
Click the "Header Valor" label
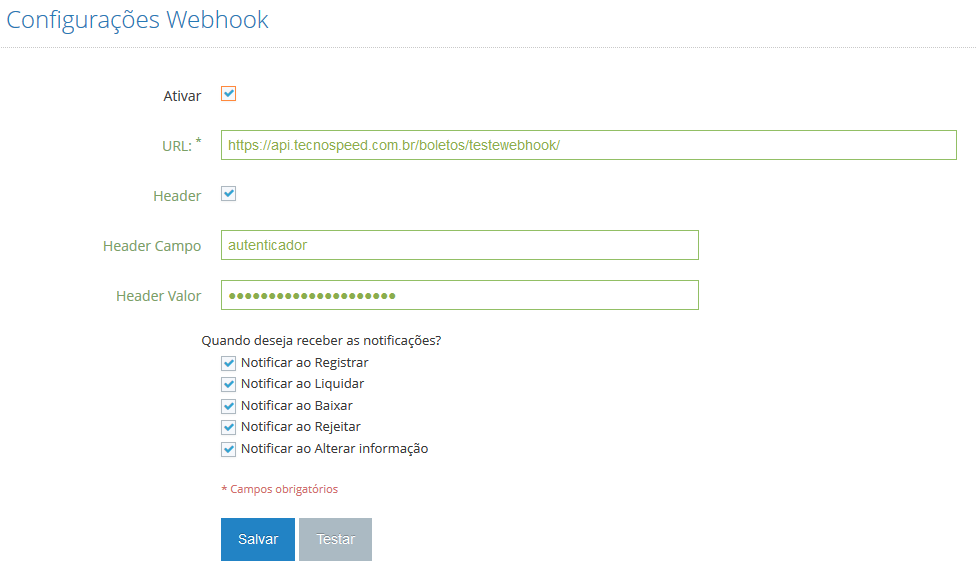[158, 295]
